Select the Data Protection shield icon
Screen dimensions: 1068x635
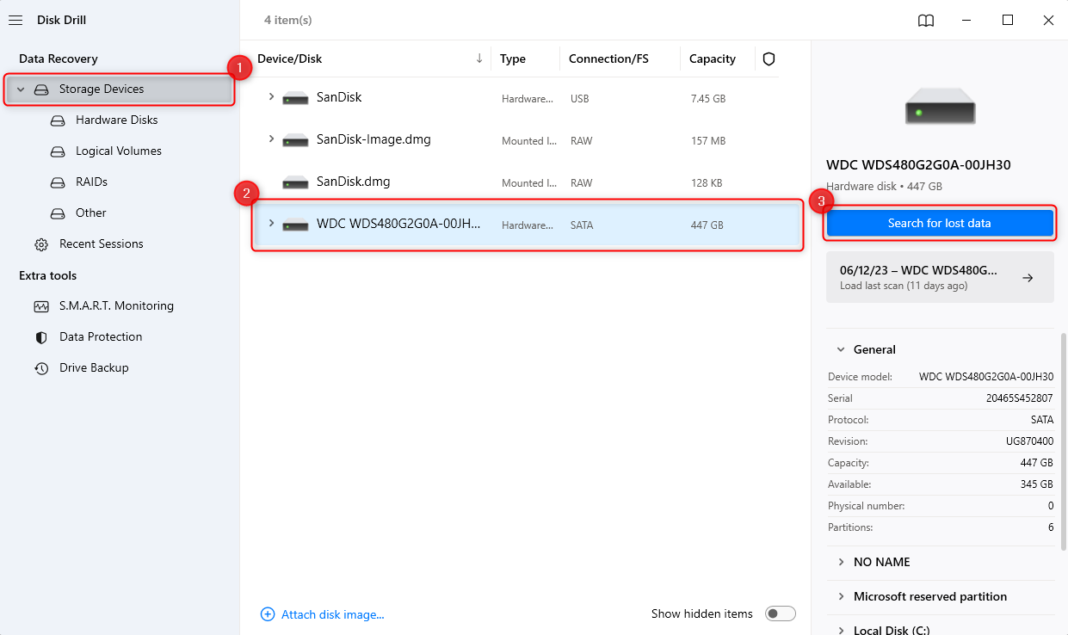point(40,337)
